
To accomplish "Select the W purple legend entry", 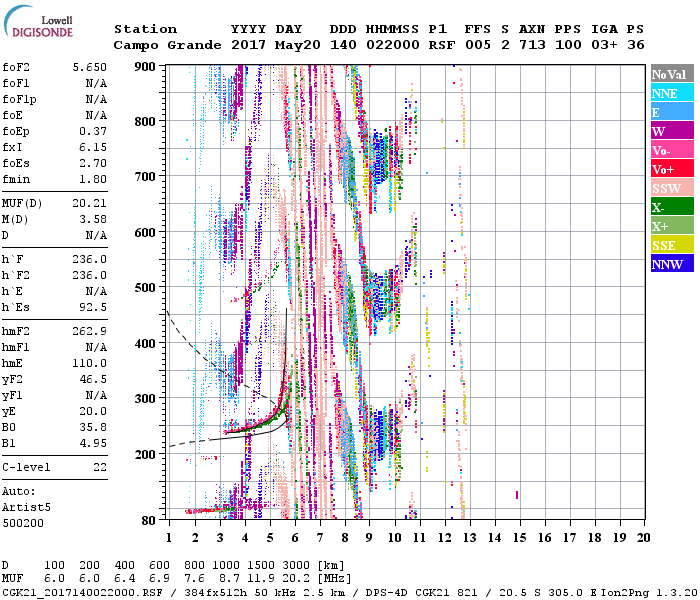I will click(x=672, y=131).
